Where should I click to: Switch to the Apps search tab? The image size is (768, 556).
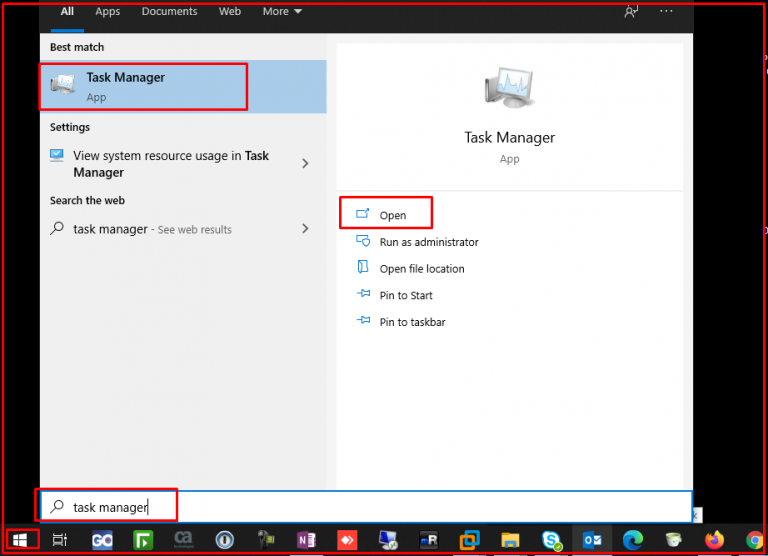108,11
